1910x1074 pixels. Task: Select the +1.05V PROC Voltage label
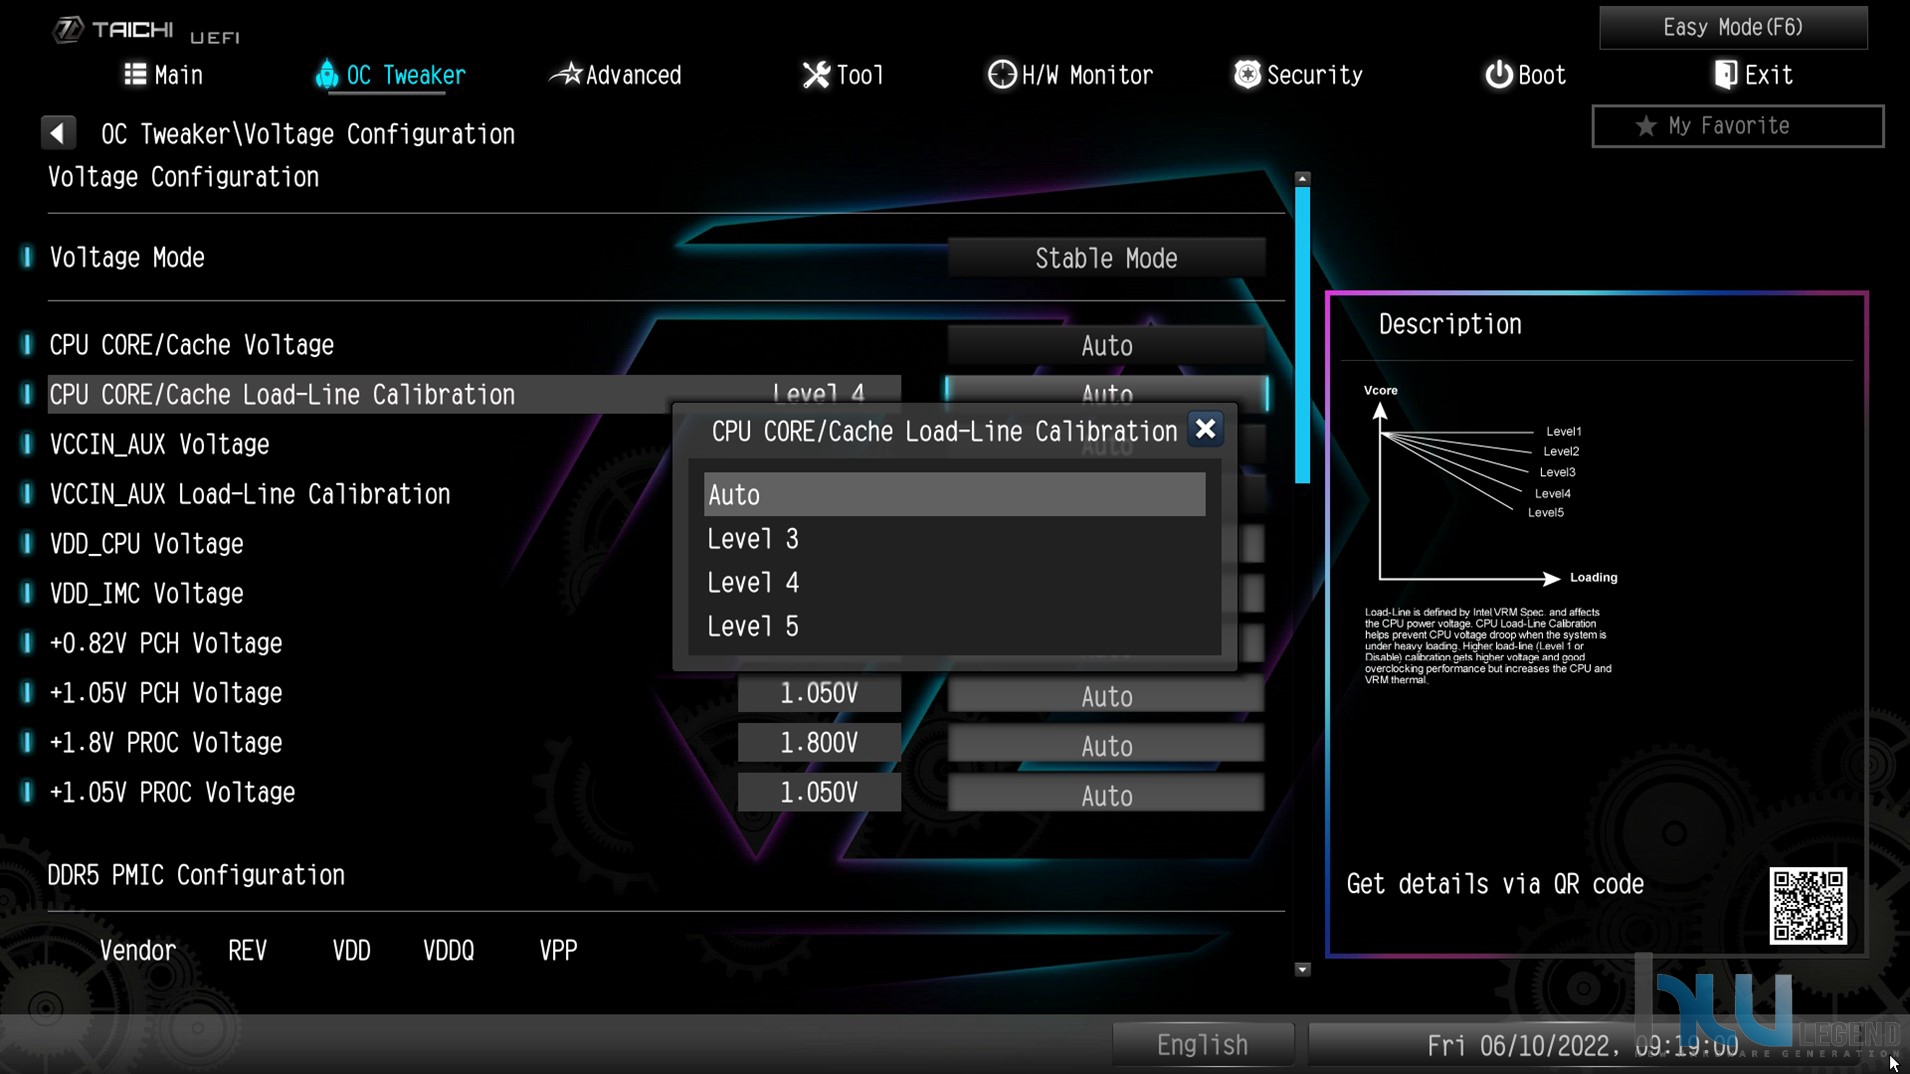172,793
